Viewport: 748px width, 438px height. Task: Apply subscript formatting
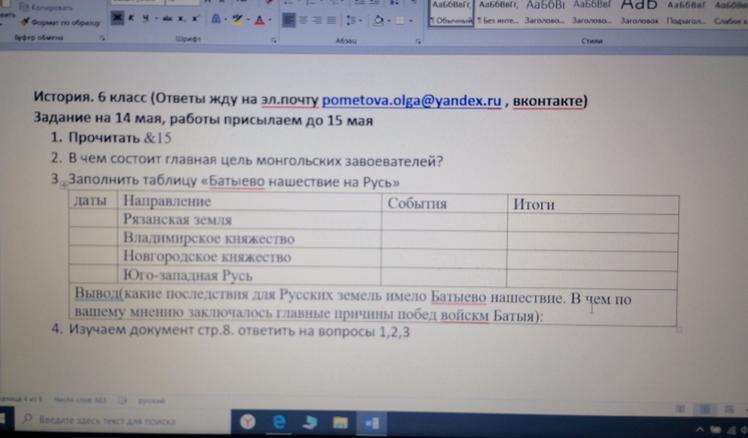point(181,19)
